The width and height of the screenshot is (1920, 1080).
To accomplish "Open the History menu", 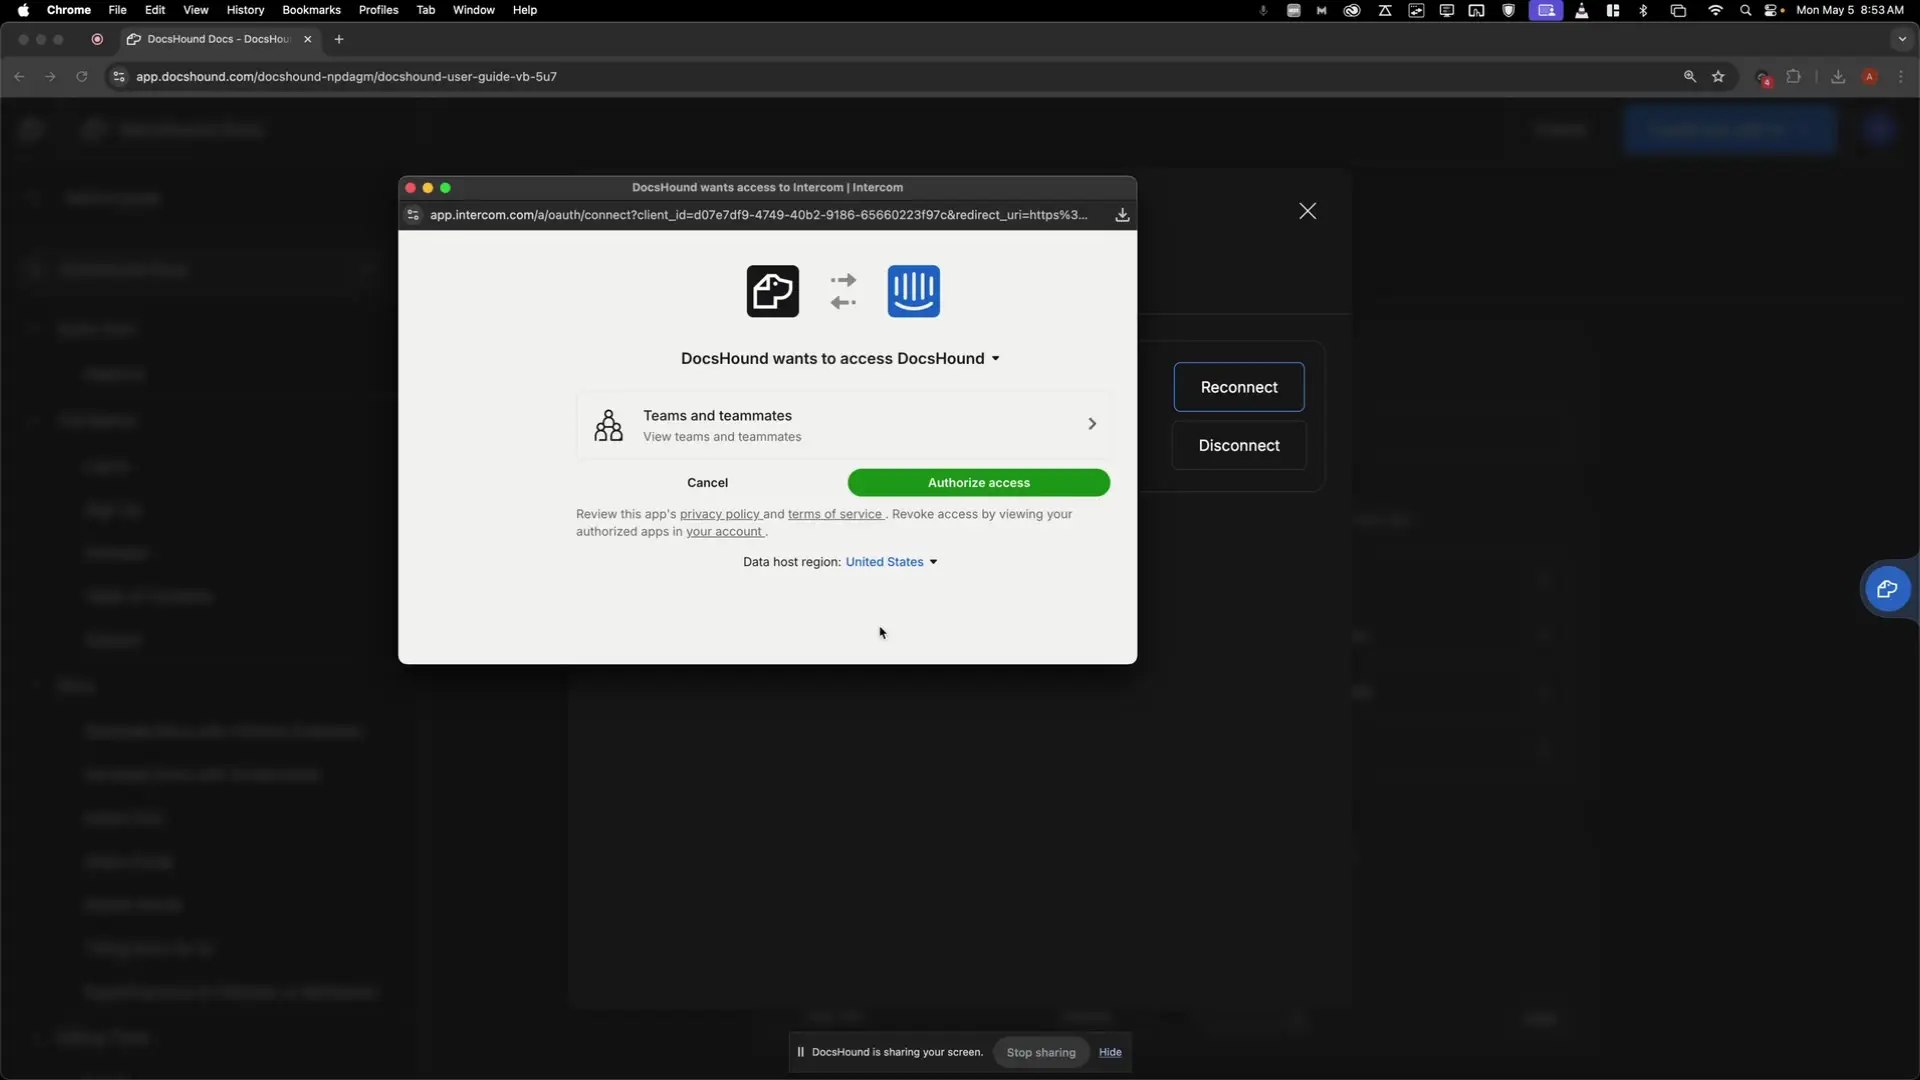I will pyautogui.click(x=245, y=10).
